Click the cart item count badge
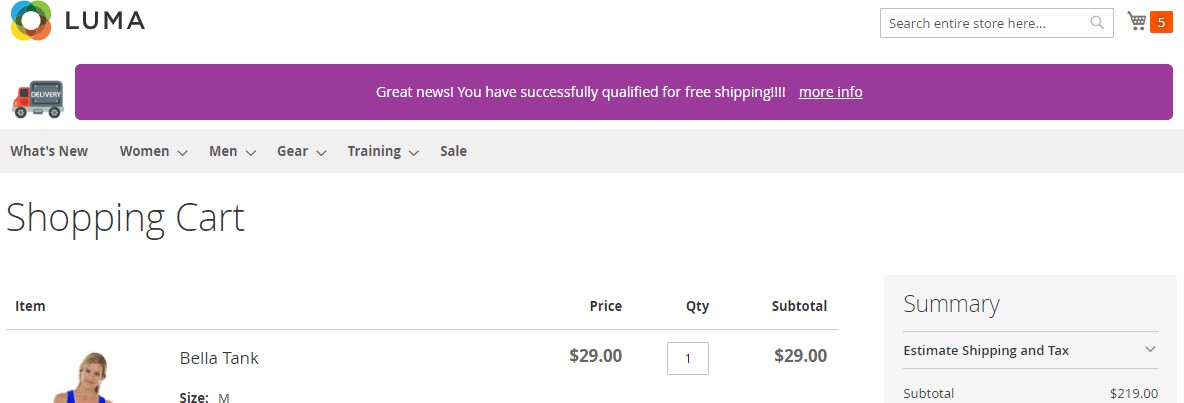The height and width of the screenshot is (403, 1184). point(1161,22)
